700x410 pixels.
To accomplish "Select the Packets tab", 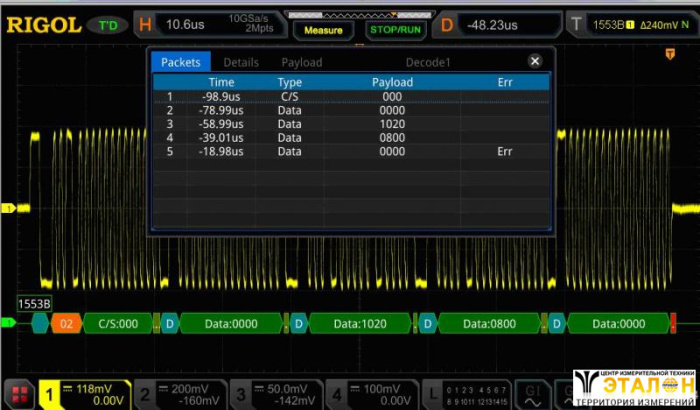I will coord(181,62).
